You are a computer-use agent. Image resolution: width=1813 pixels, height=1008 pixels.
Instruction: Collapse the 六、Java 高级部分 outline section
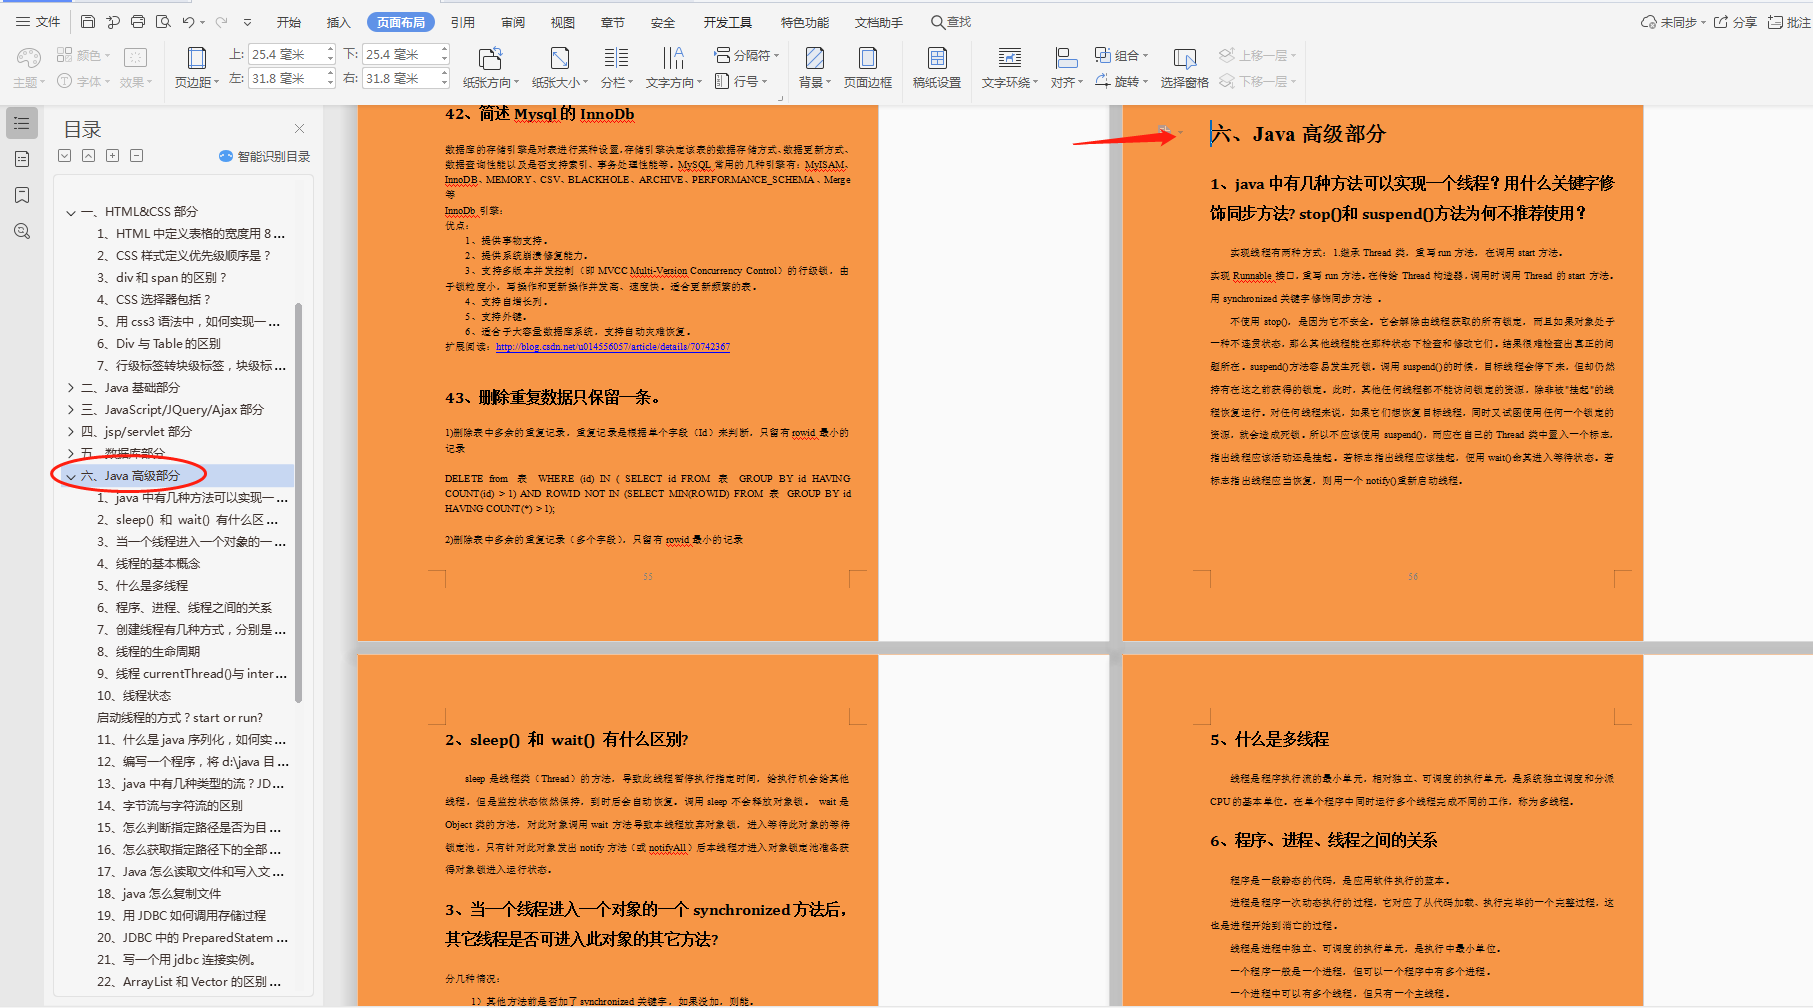point(71,476)
